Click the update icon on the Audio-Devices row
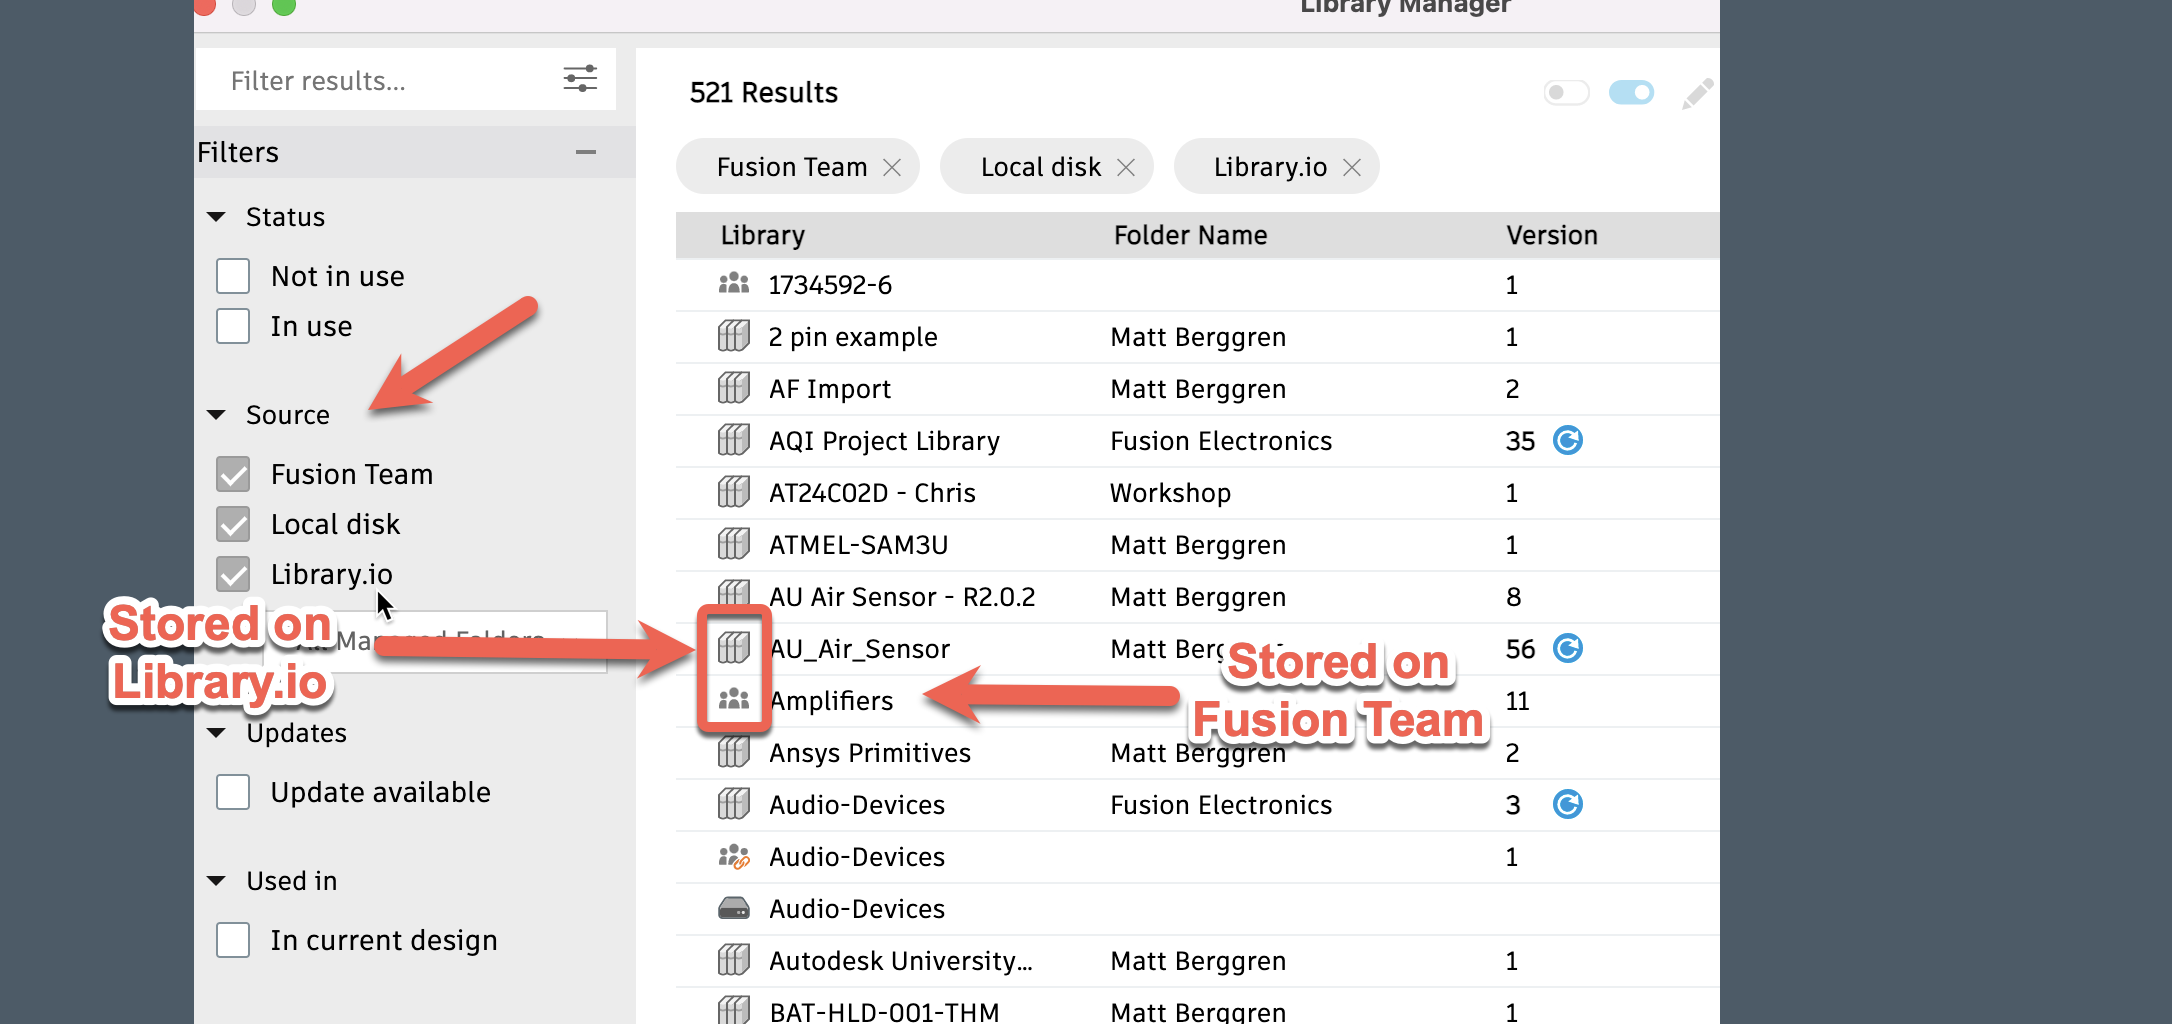Screen dimensions: 2172x1024 pyautogui.click(x=1568, y=804)
